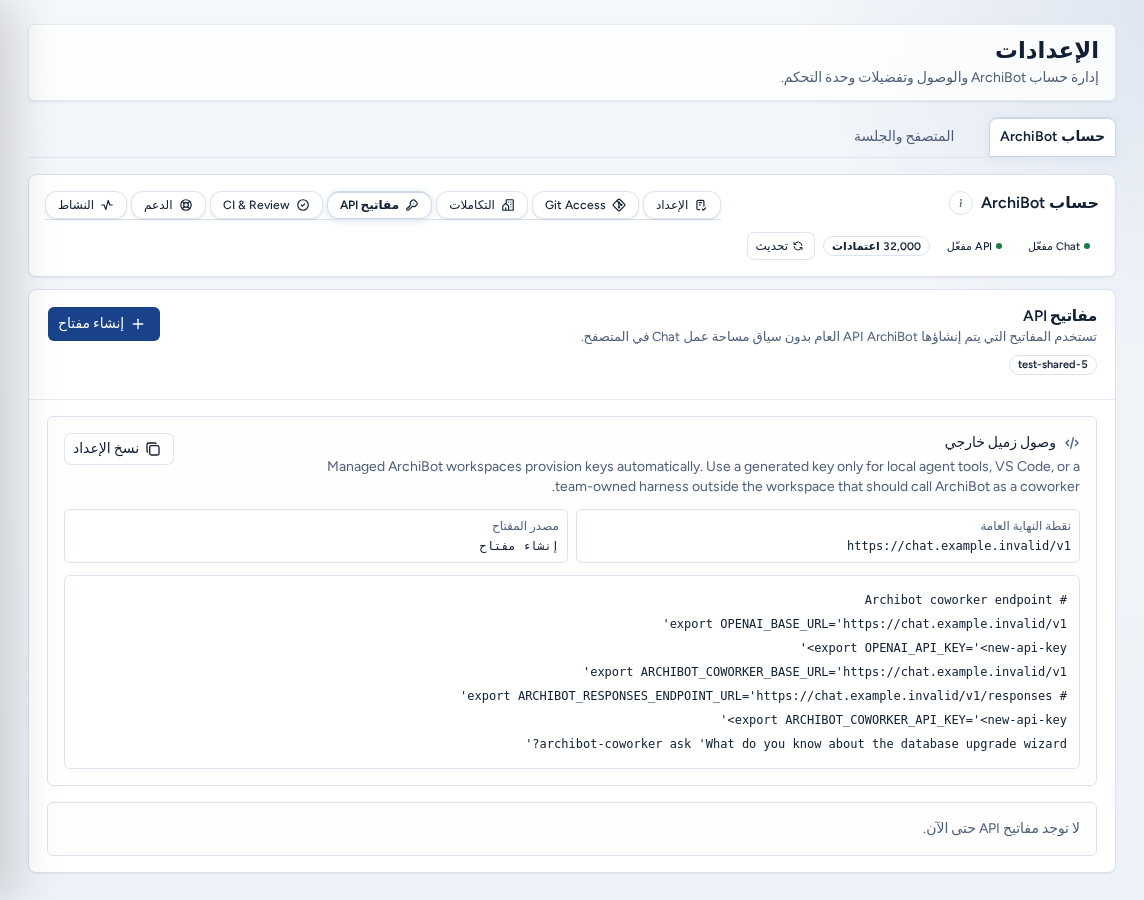Click the API keys key icon

pos(412,205)
